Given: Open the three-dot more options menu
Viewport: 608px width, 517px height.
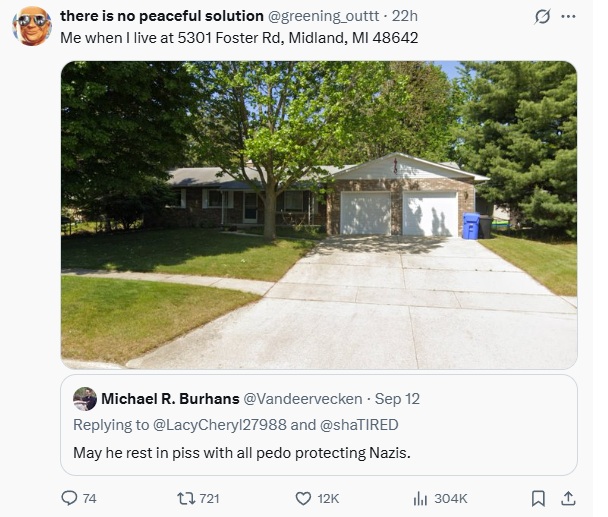Looking at the screenshot, I should pyautogui.click(x=568, y=17).
